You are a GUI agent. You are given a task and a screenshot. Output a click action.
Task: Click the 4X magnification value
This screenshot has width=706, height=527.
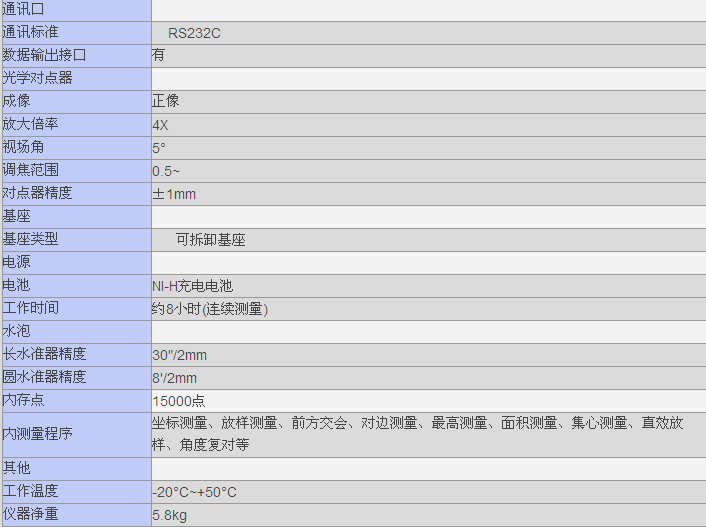[x=161, y=125]
